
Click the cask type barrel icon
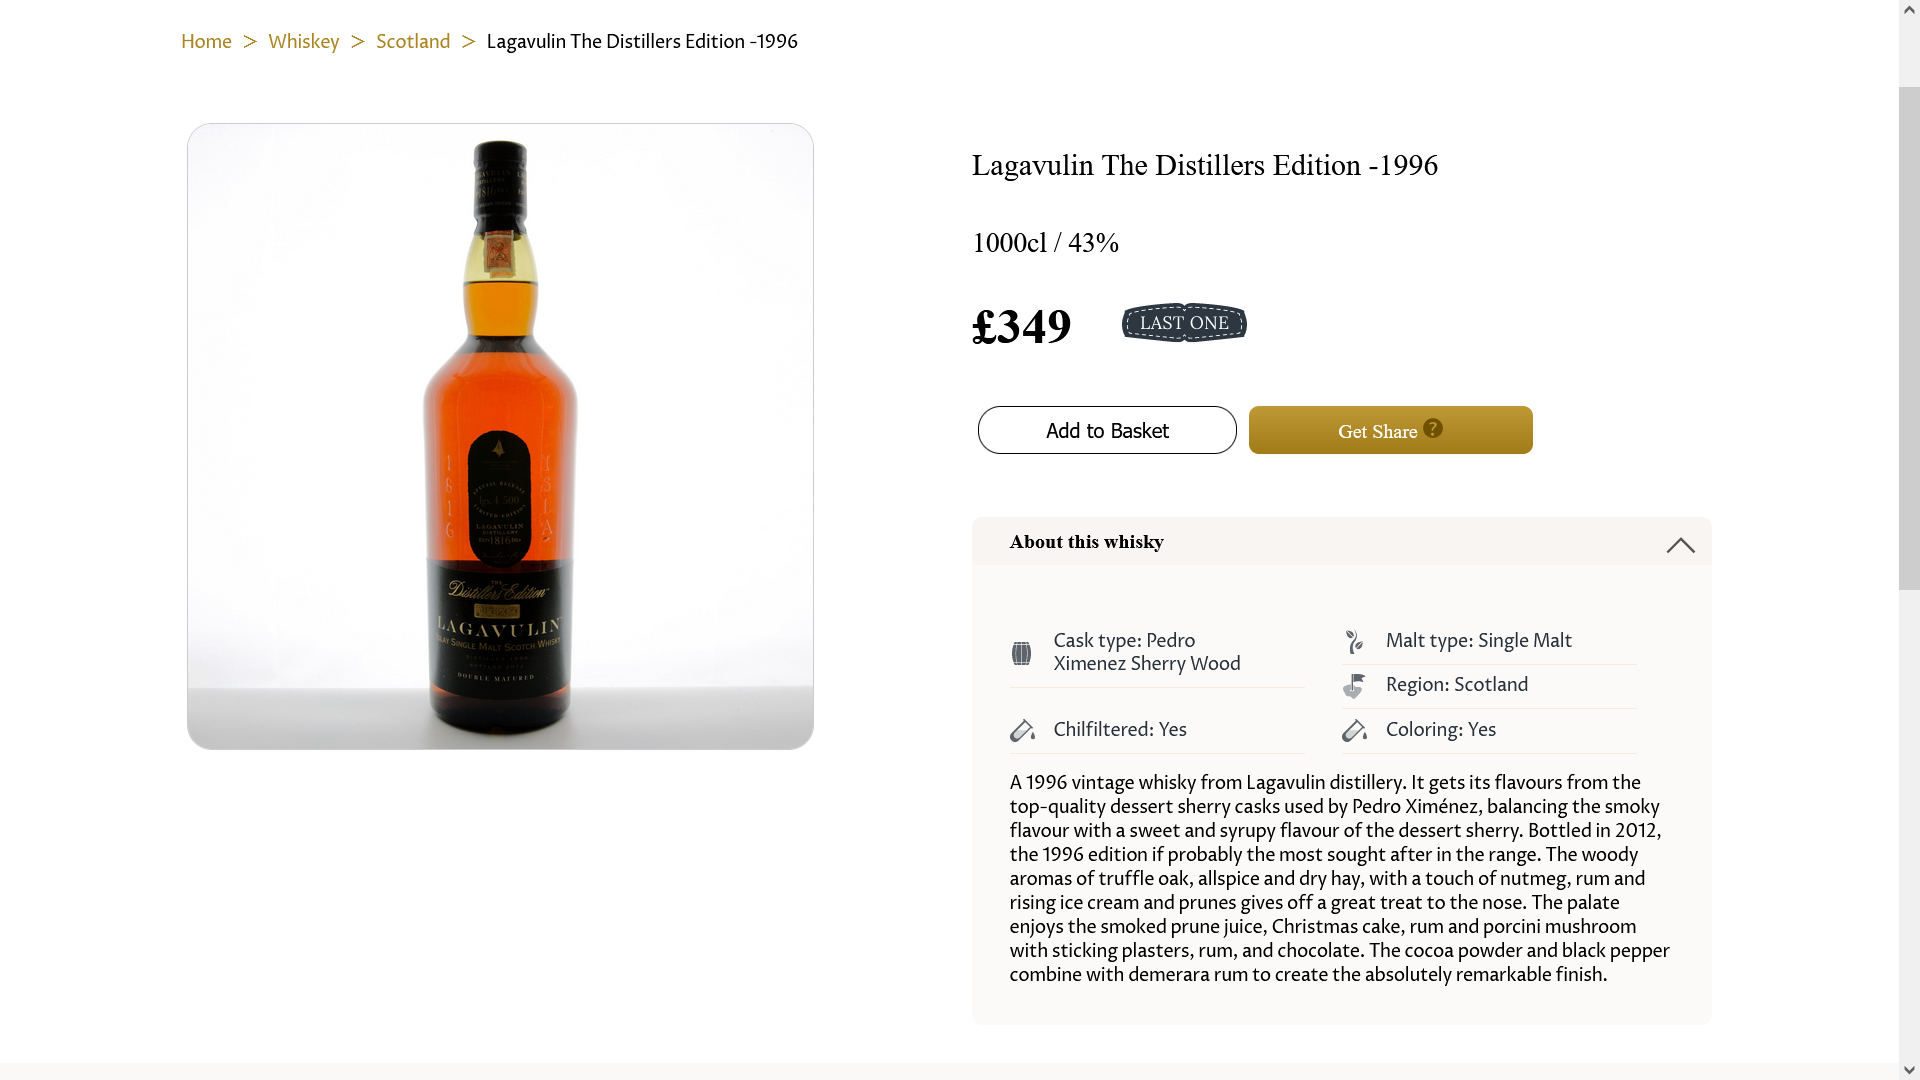pyautogui.click(x=1021, y=653)
